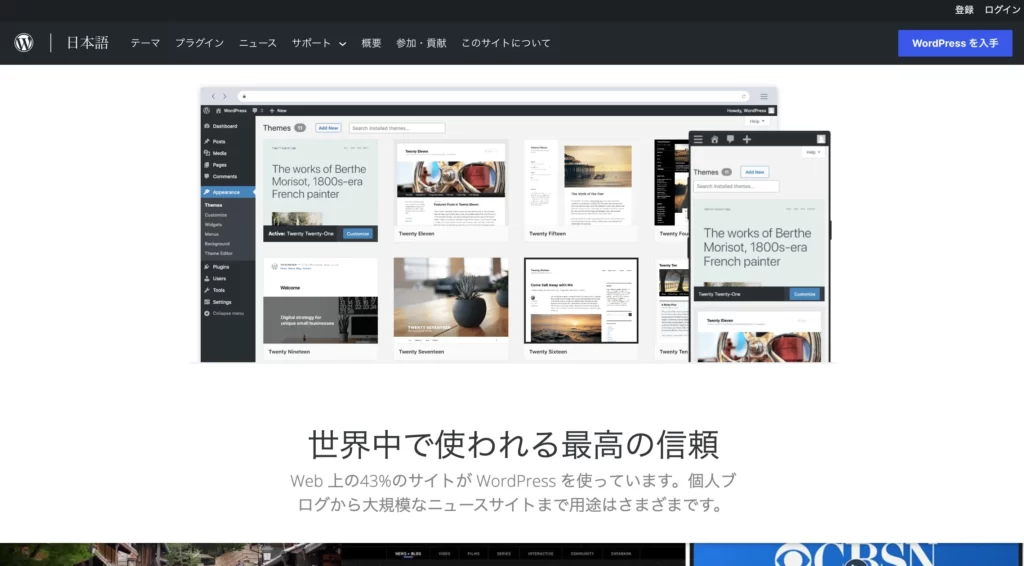
Task: Click the + New item in admin bar
Action: 278,110
